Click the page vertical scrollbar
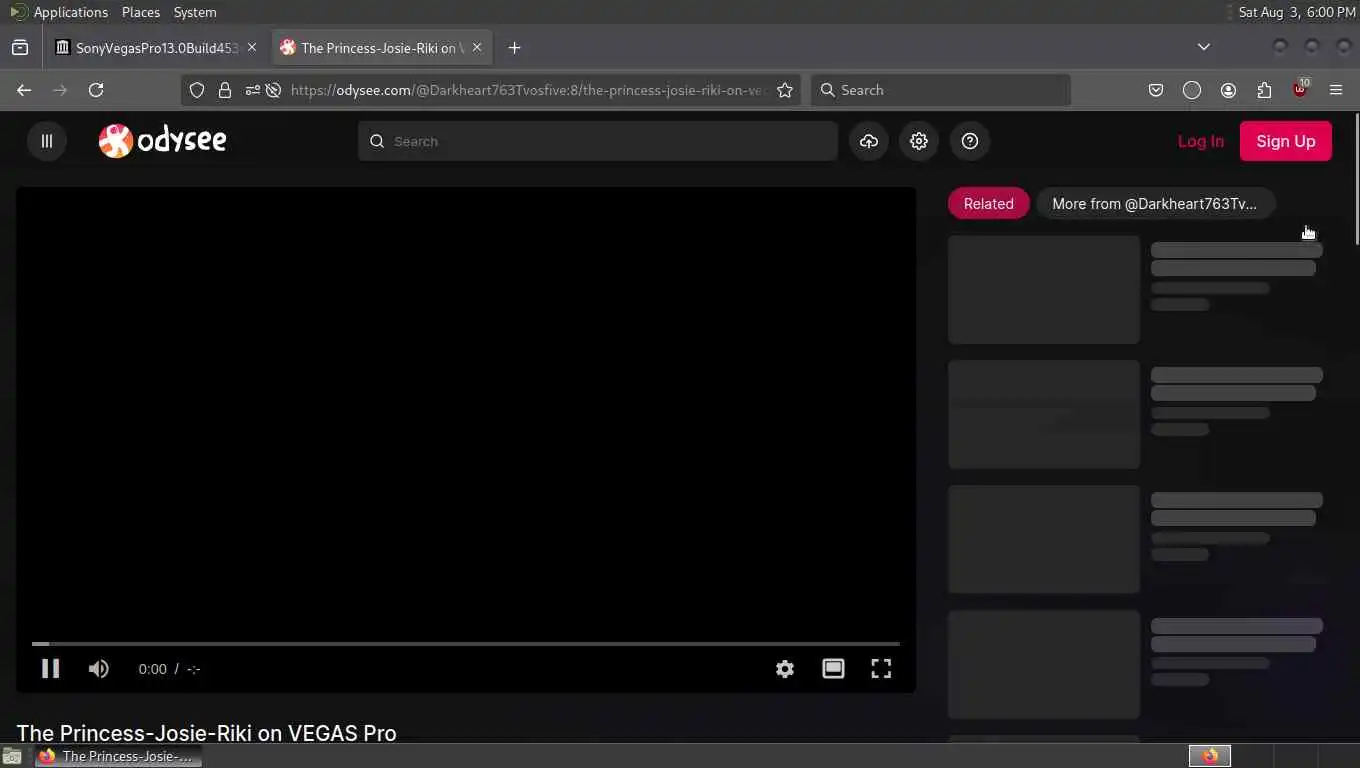 1355,180
